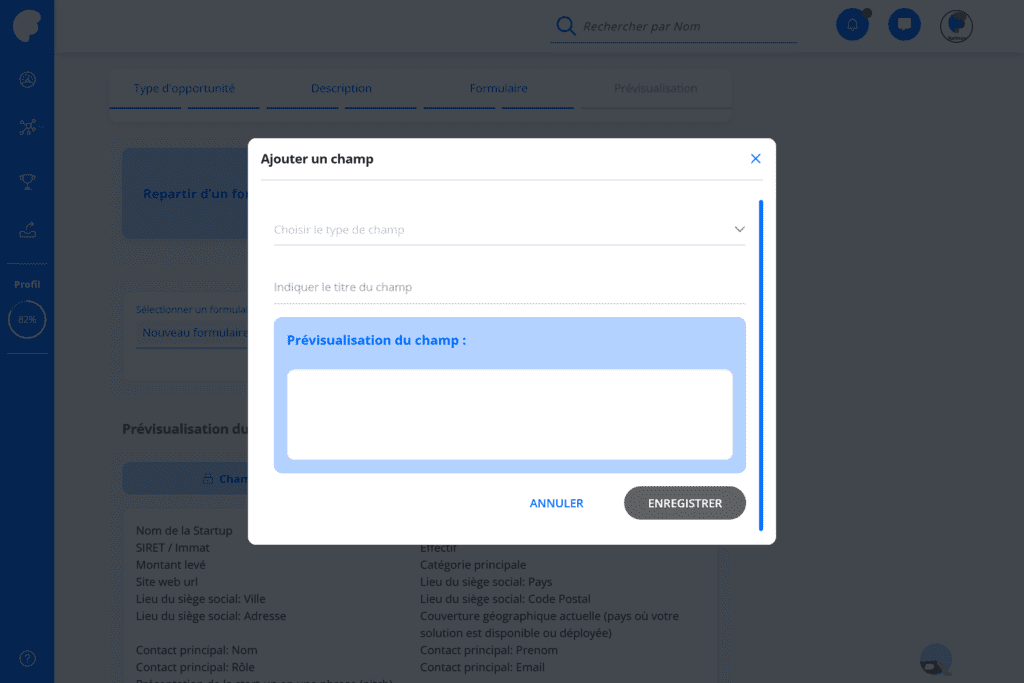Click the chevron arrow of field type selector
Image resolution: width=1024 pixels, height=683 pixels.
(739, 229)
